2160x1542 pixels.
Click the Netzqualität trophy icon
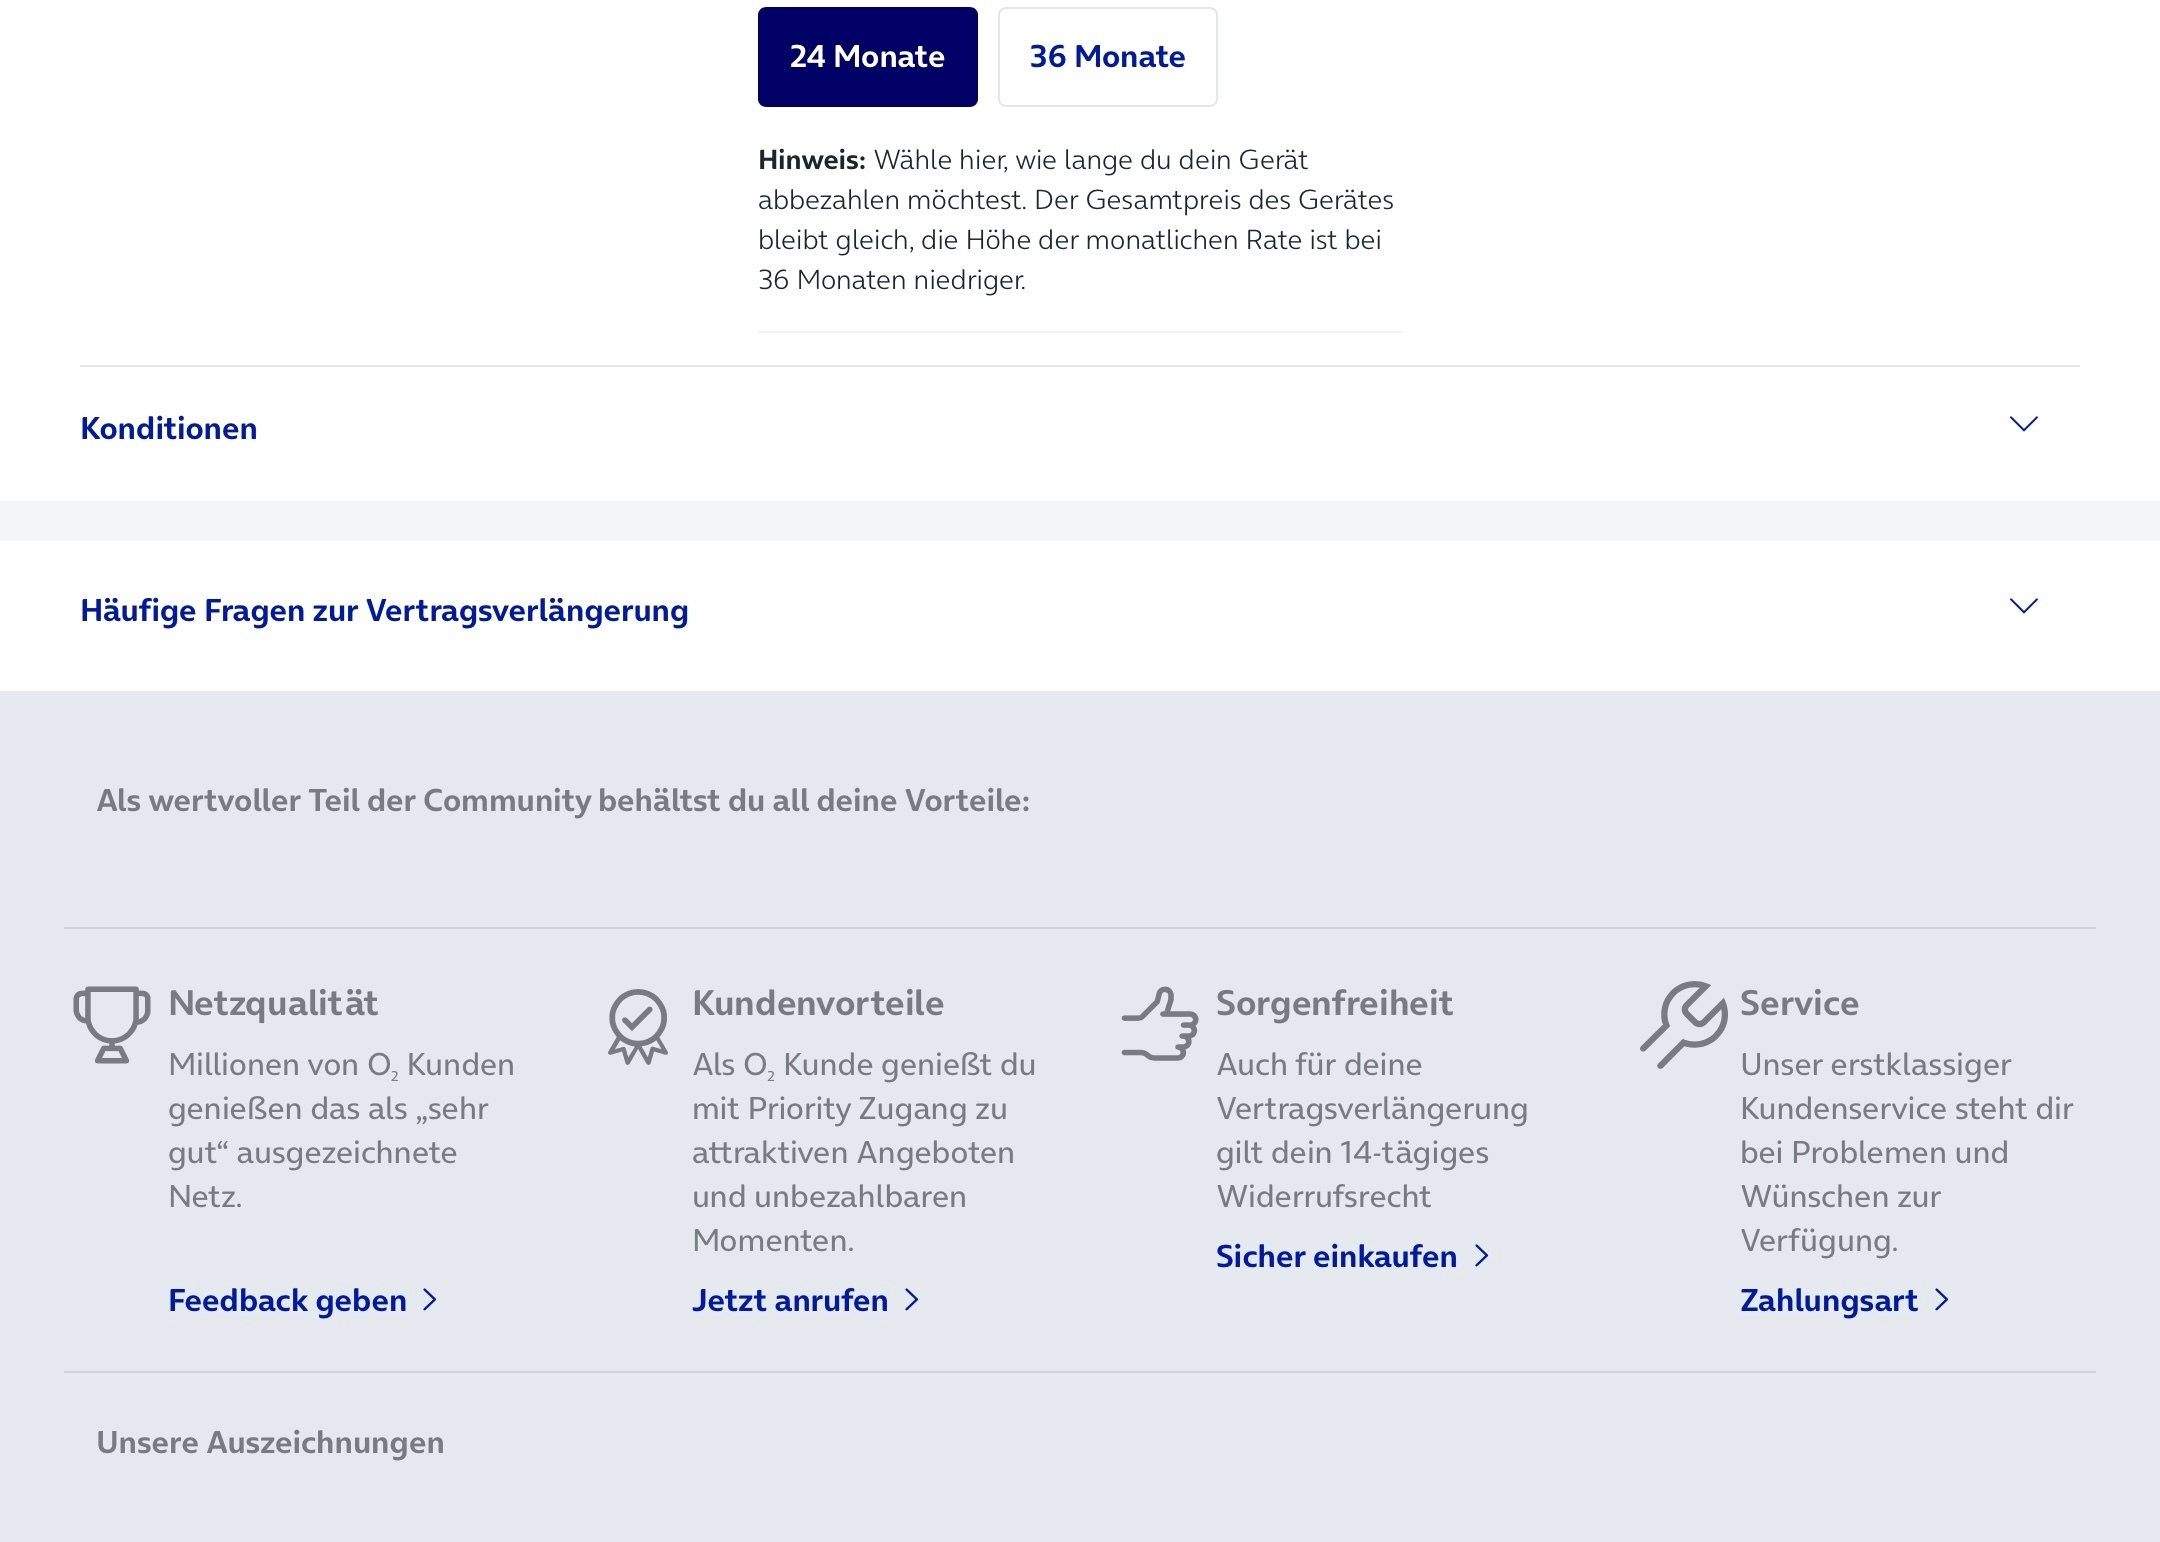click(x=112, y=1024)
